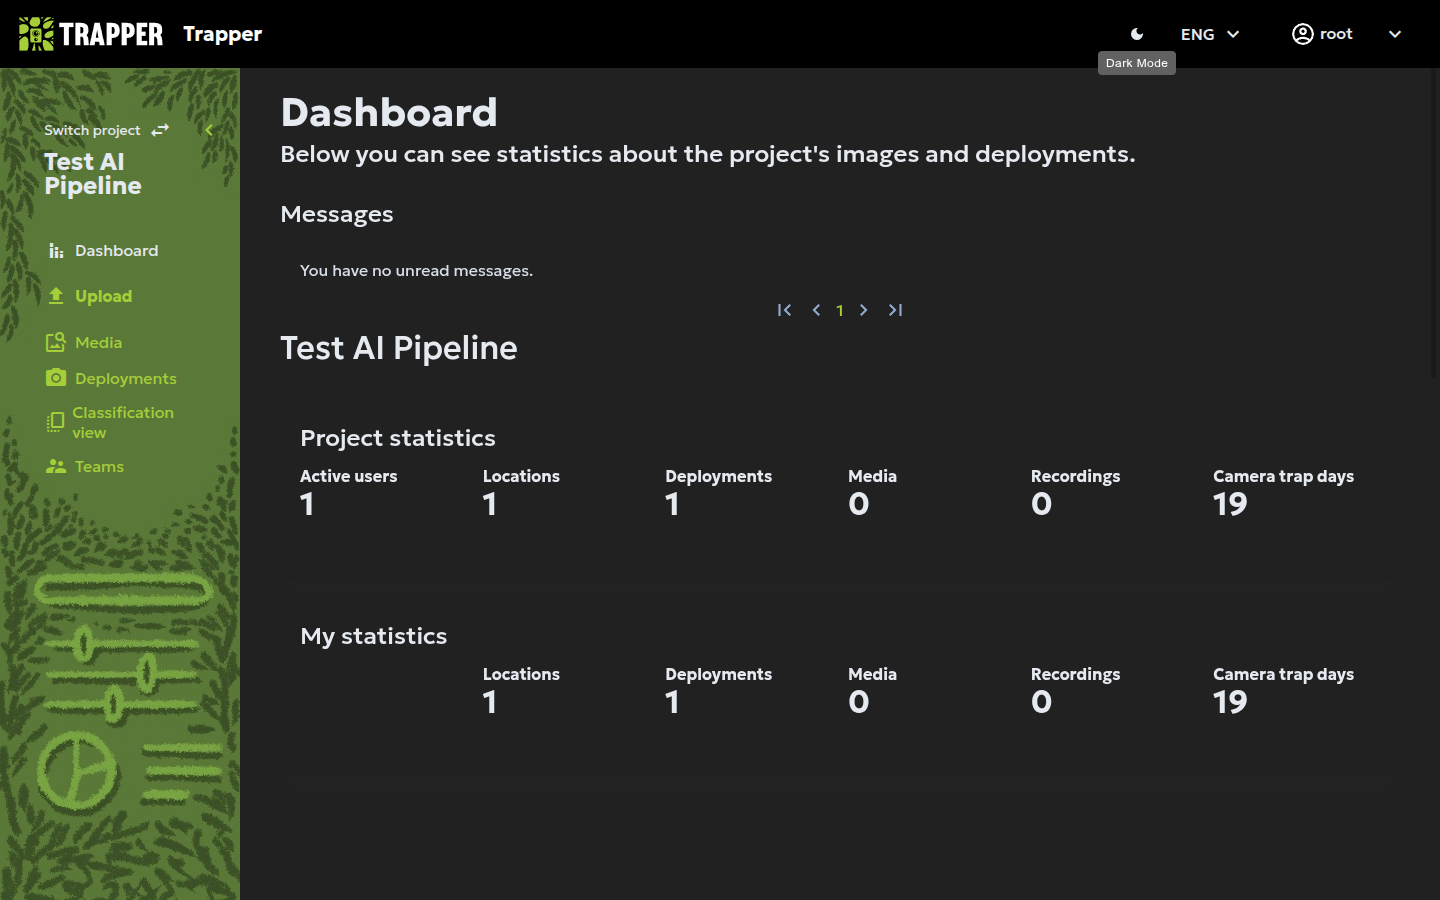Click the Switch project link
Screen dimensions: 1440x900
pos(92,130)
